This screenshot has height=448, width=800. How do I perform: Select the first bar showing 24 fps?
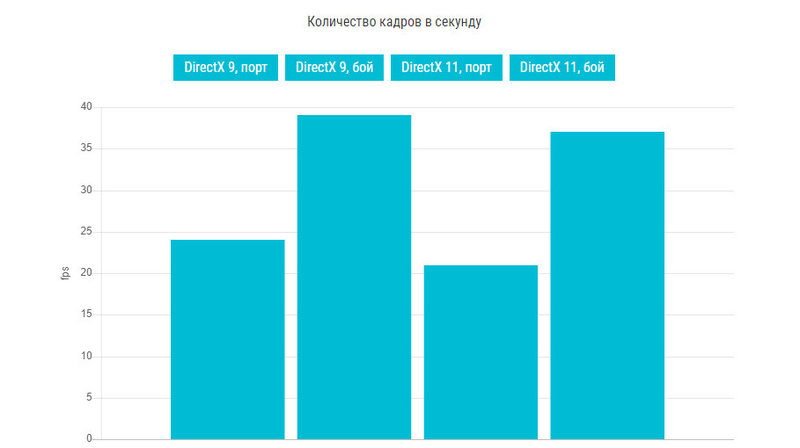point(228,339)
